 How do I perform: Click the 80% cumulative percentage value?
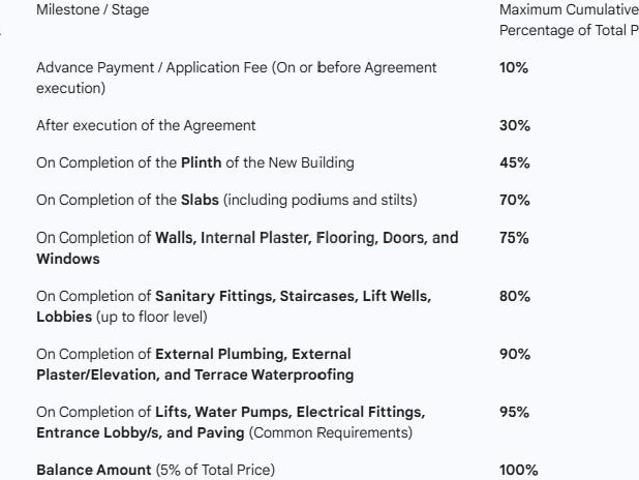click(514, 296)
